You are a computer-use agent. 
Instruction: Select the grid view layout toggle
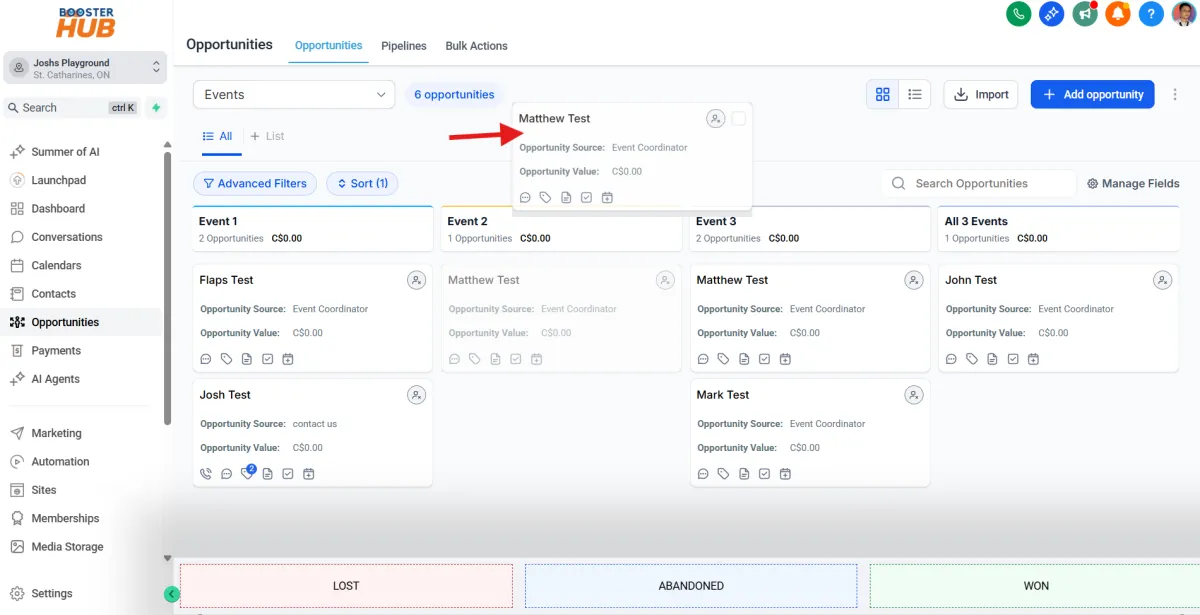[x=883, y=94]
